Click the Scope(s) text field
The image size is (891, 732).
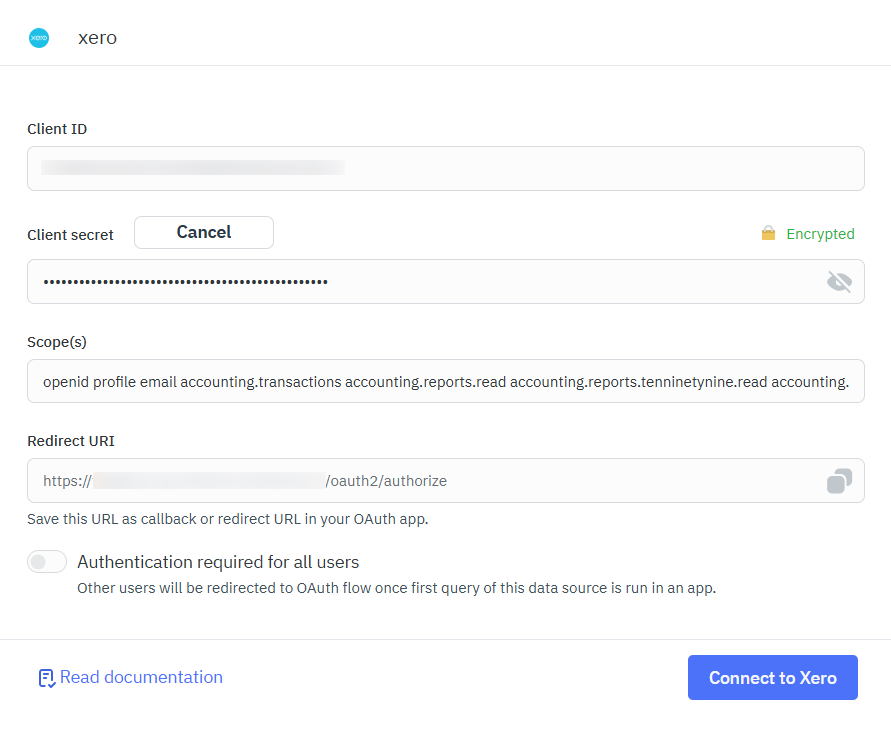[445, 381]
